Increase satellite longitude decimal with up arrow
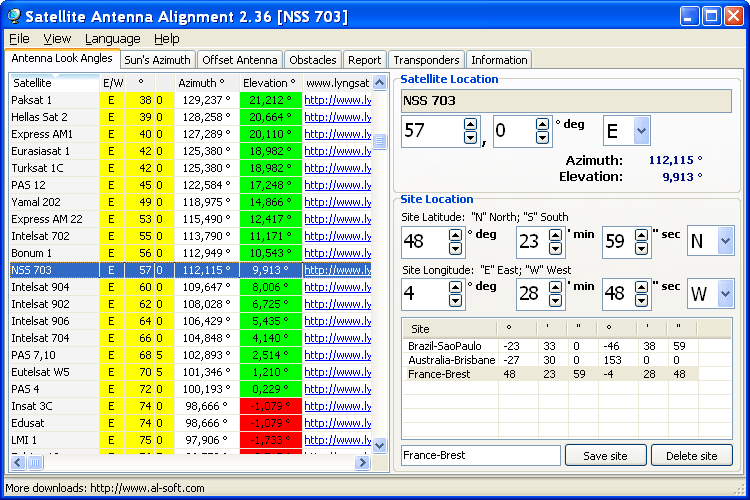The width and height of the screenshot is (750, 500). click(542, 124)
